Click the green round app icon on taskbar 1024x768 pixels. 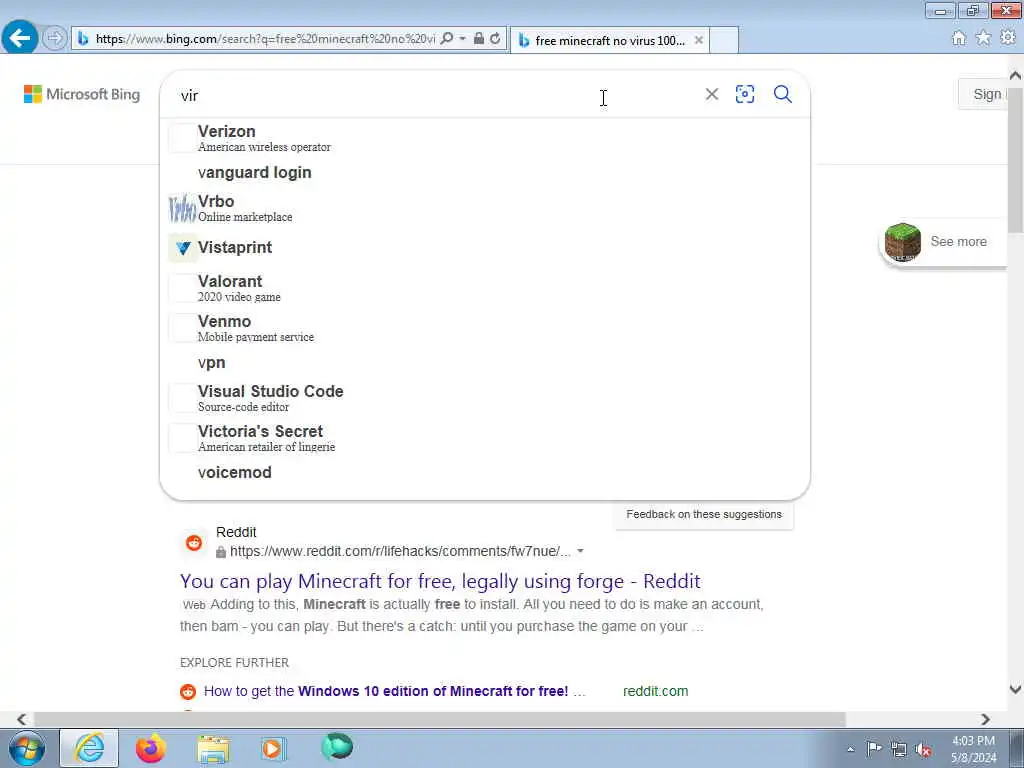(337, 746)
